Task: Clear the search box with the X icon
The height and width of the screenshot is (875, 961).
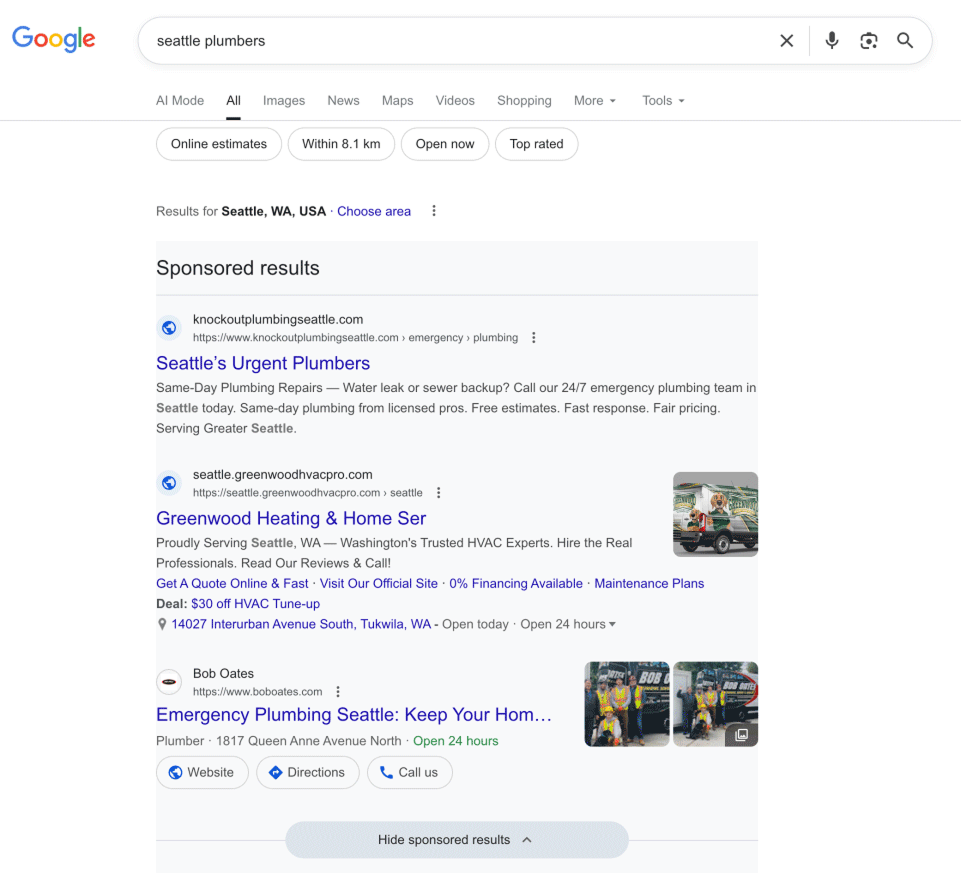Action: [x=786, y=40]
